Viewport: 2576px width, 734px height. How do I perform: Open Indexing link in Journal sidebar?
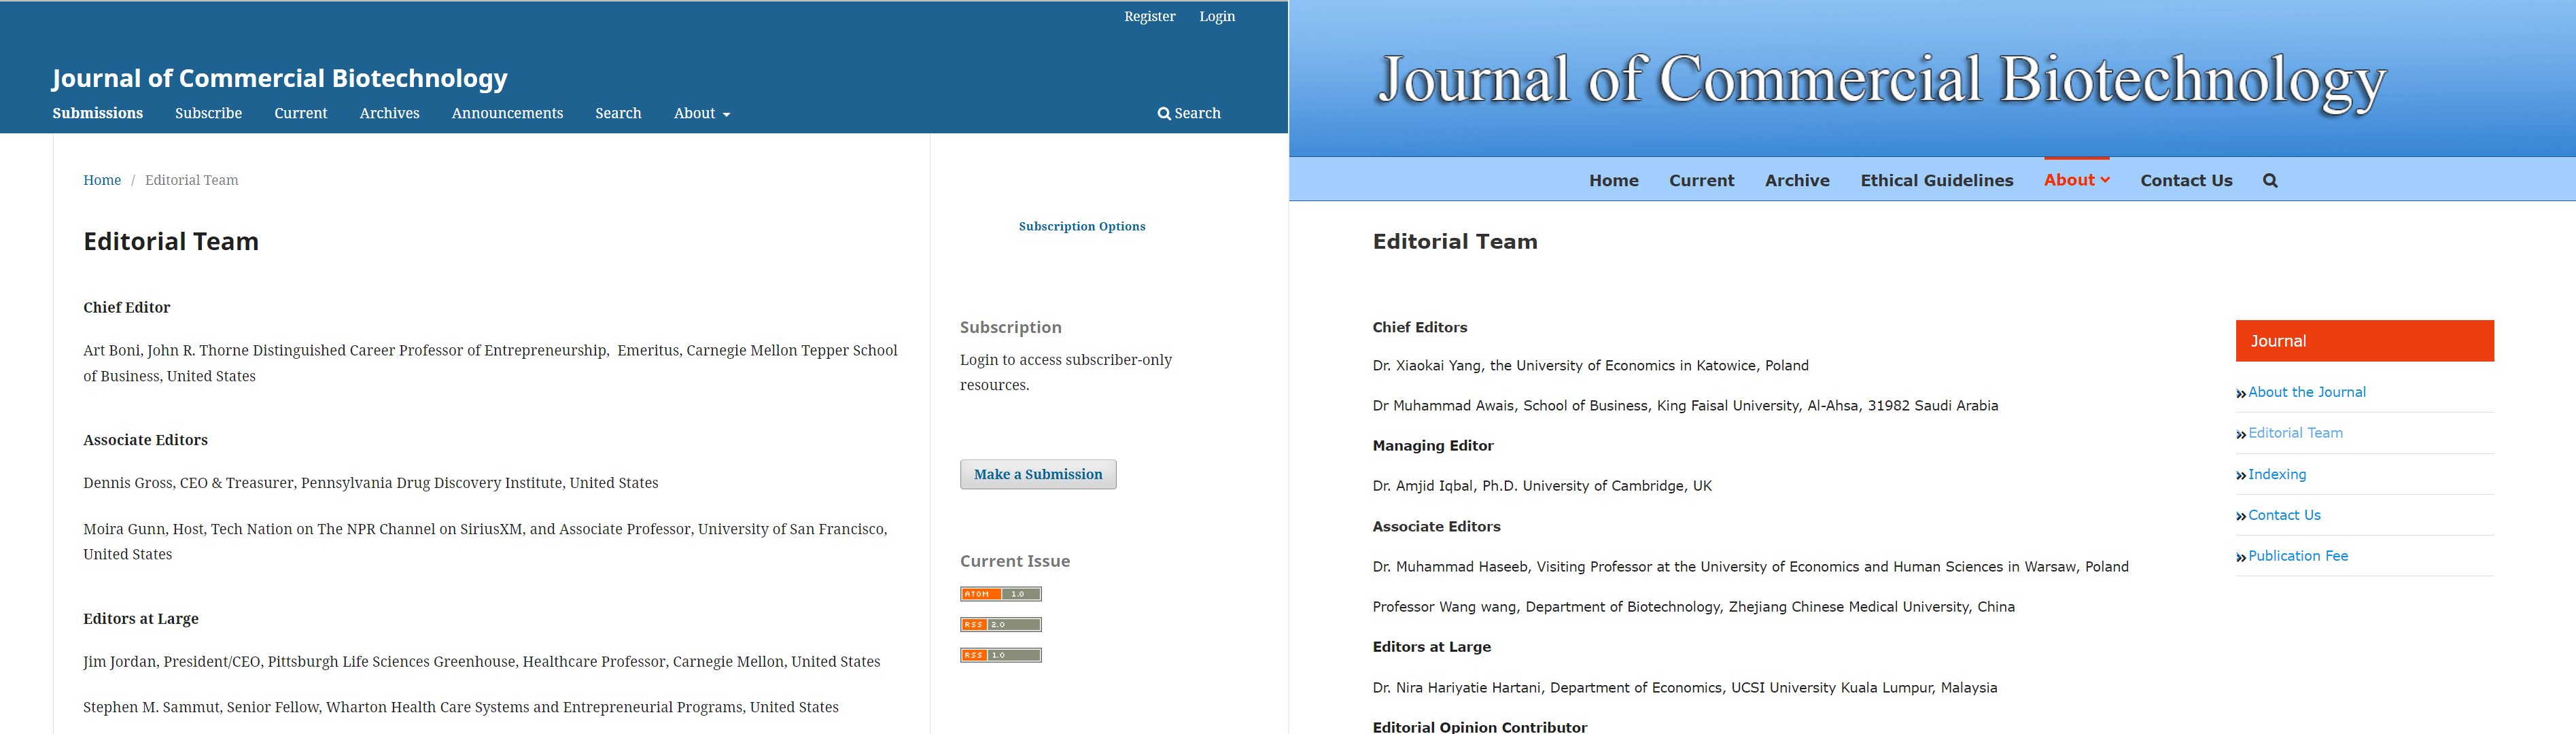tap(2277, 474)
